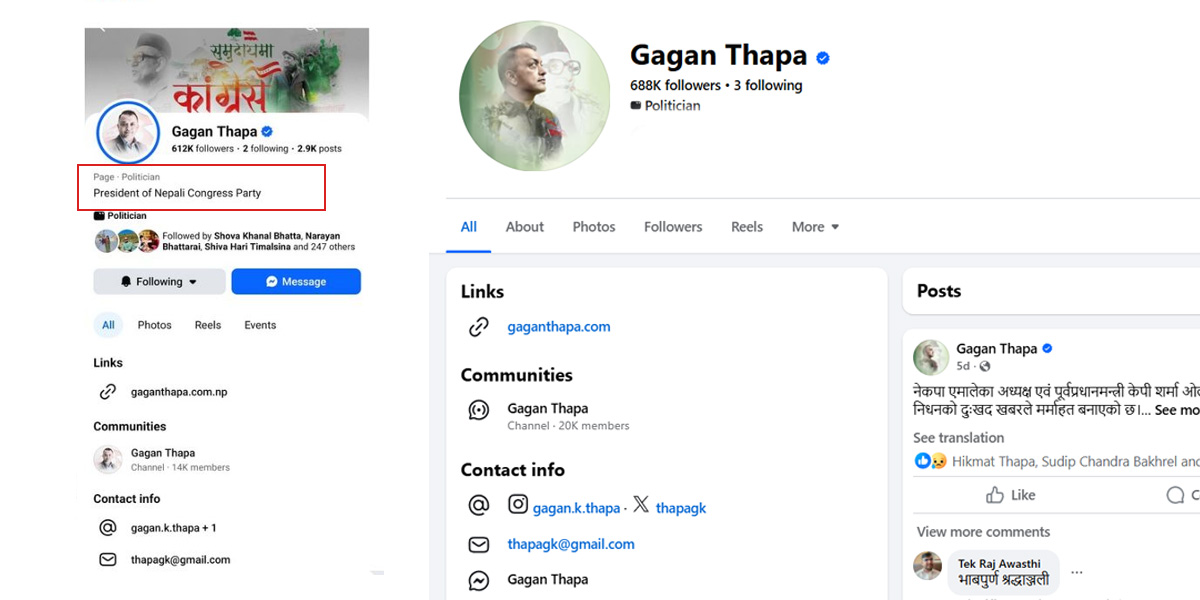Click the Messenger icon beside Gagan Thapa
1200x600 pixels.
pos(479,580)
